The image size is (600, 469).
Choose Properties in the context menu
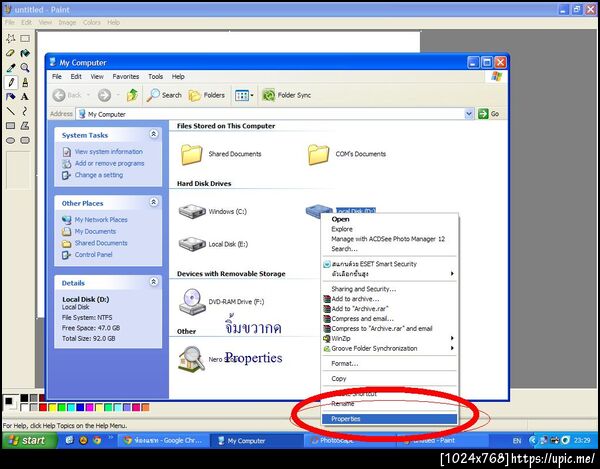(x=389, y=419)
